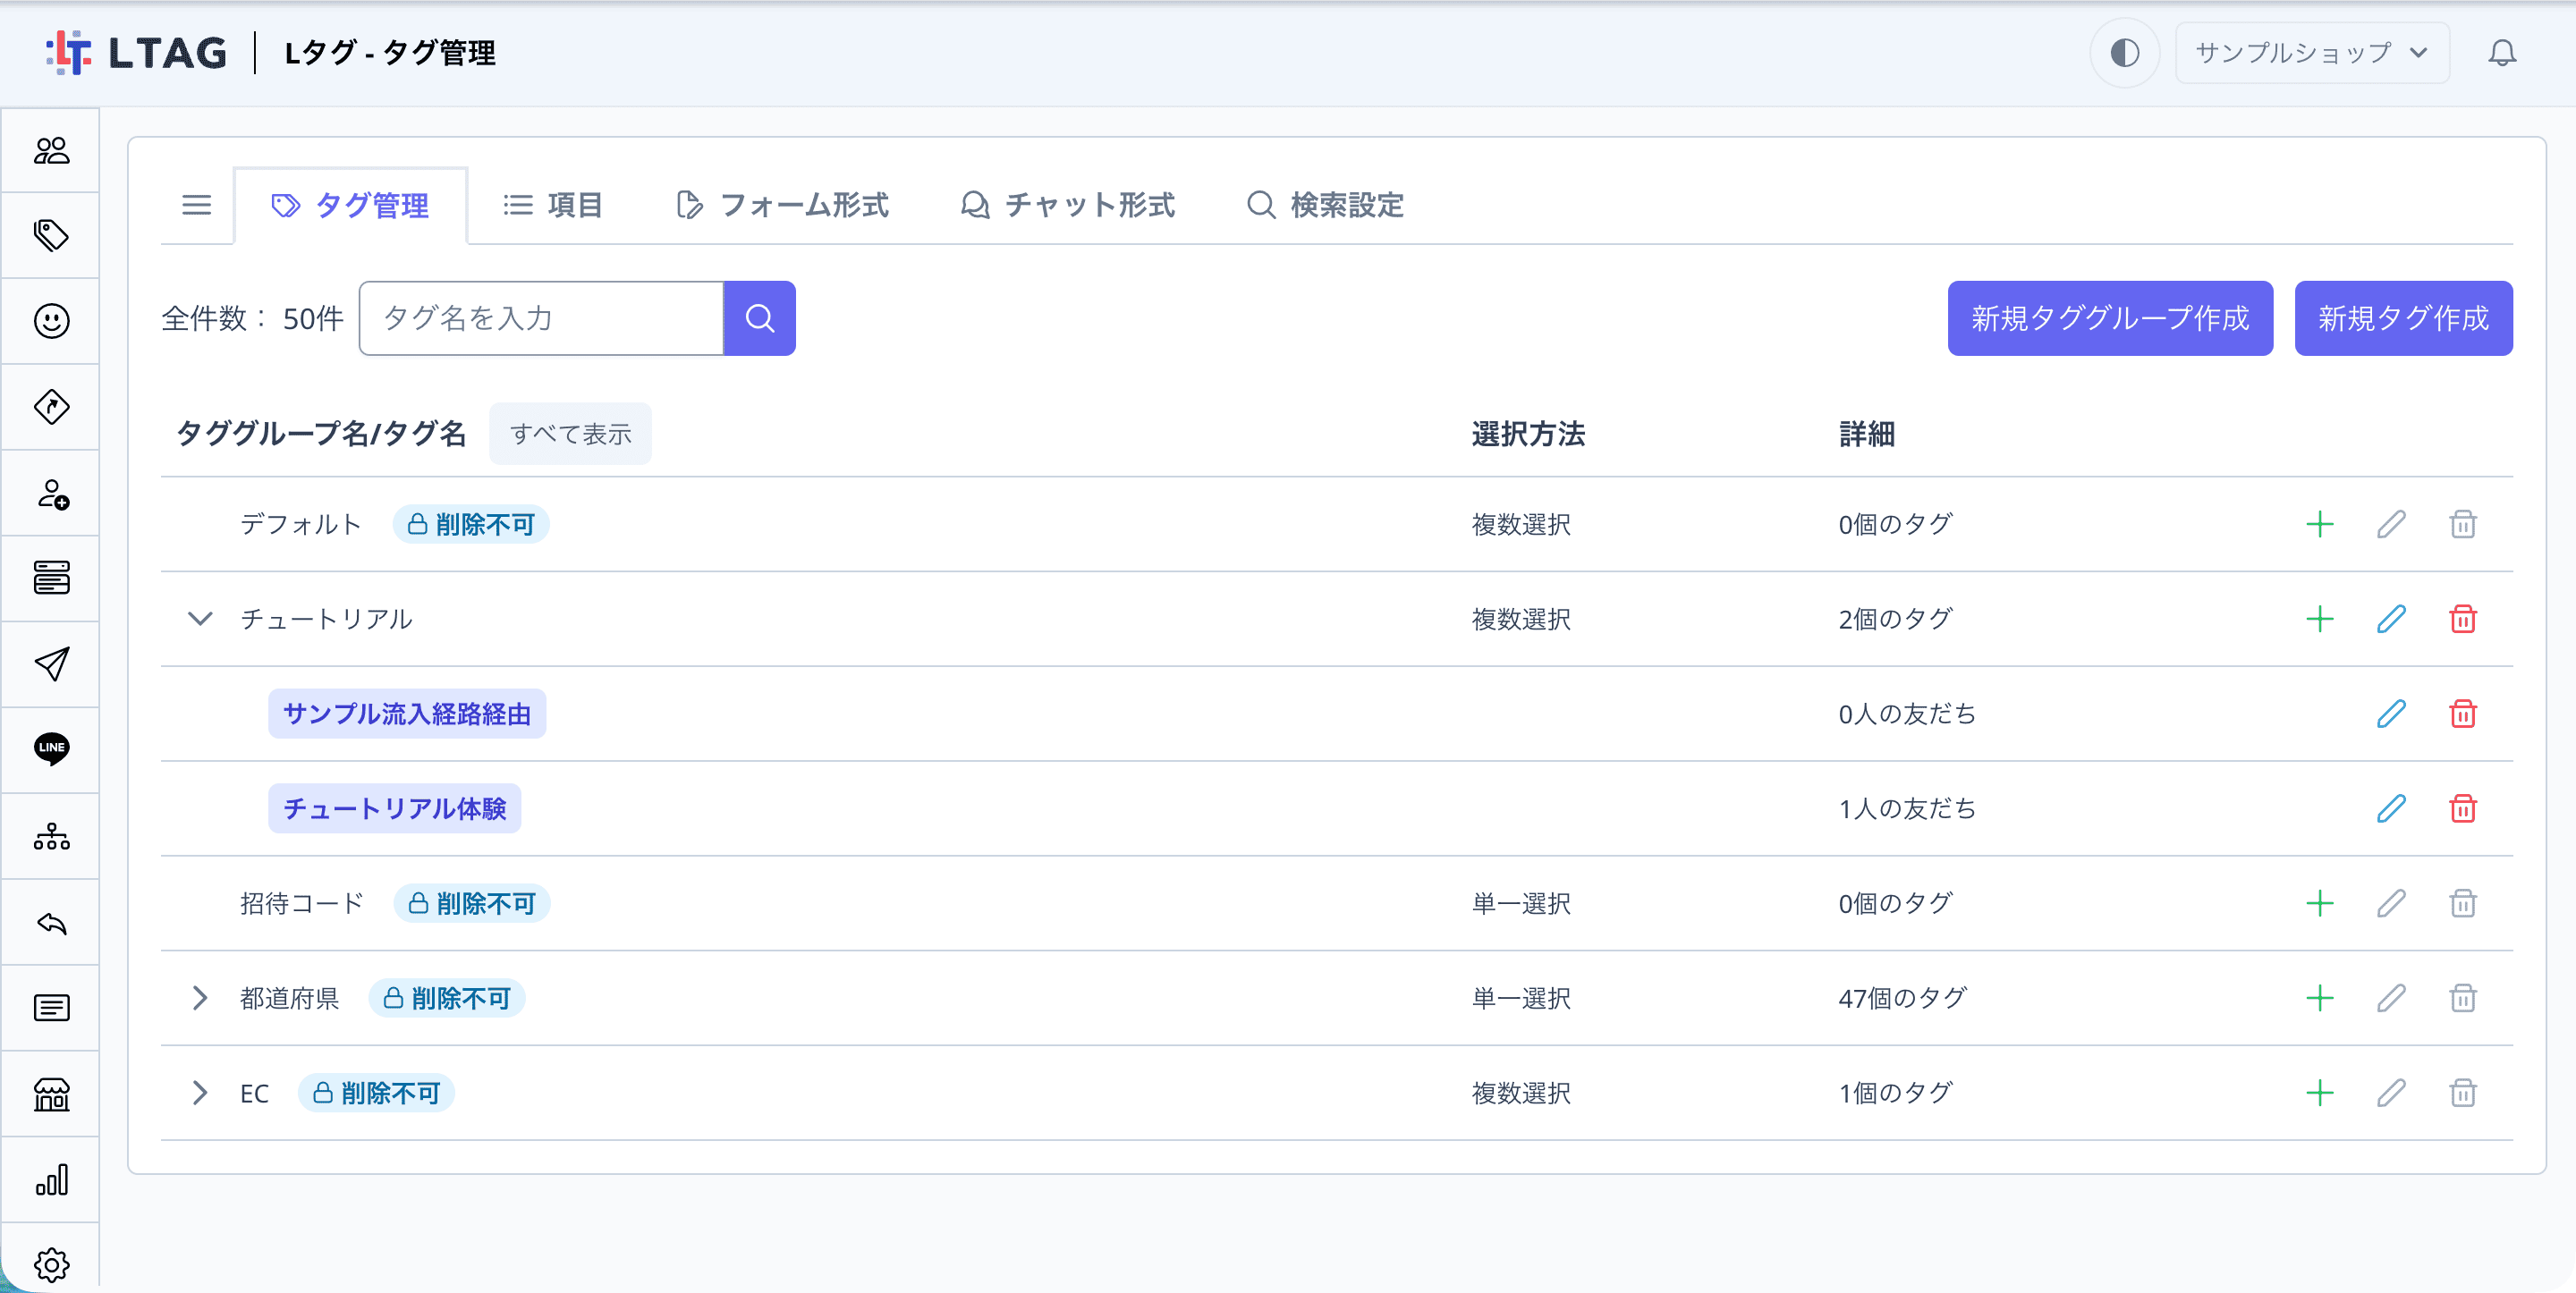Edit the チュートリアル tag group
This screenshot has height=1293, width=2576.
click(2391, 619)
